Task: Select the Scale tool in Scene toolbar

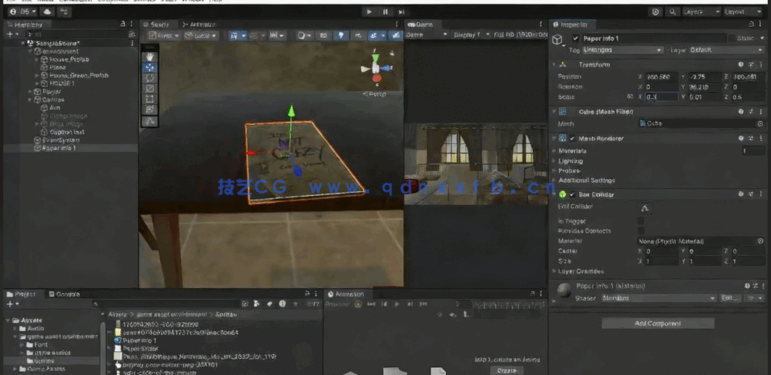Action: (149, 88)
